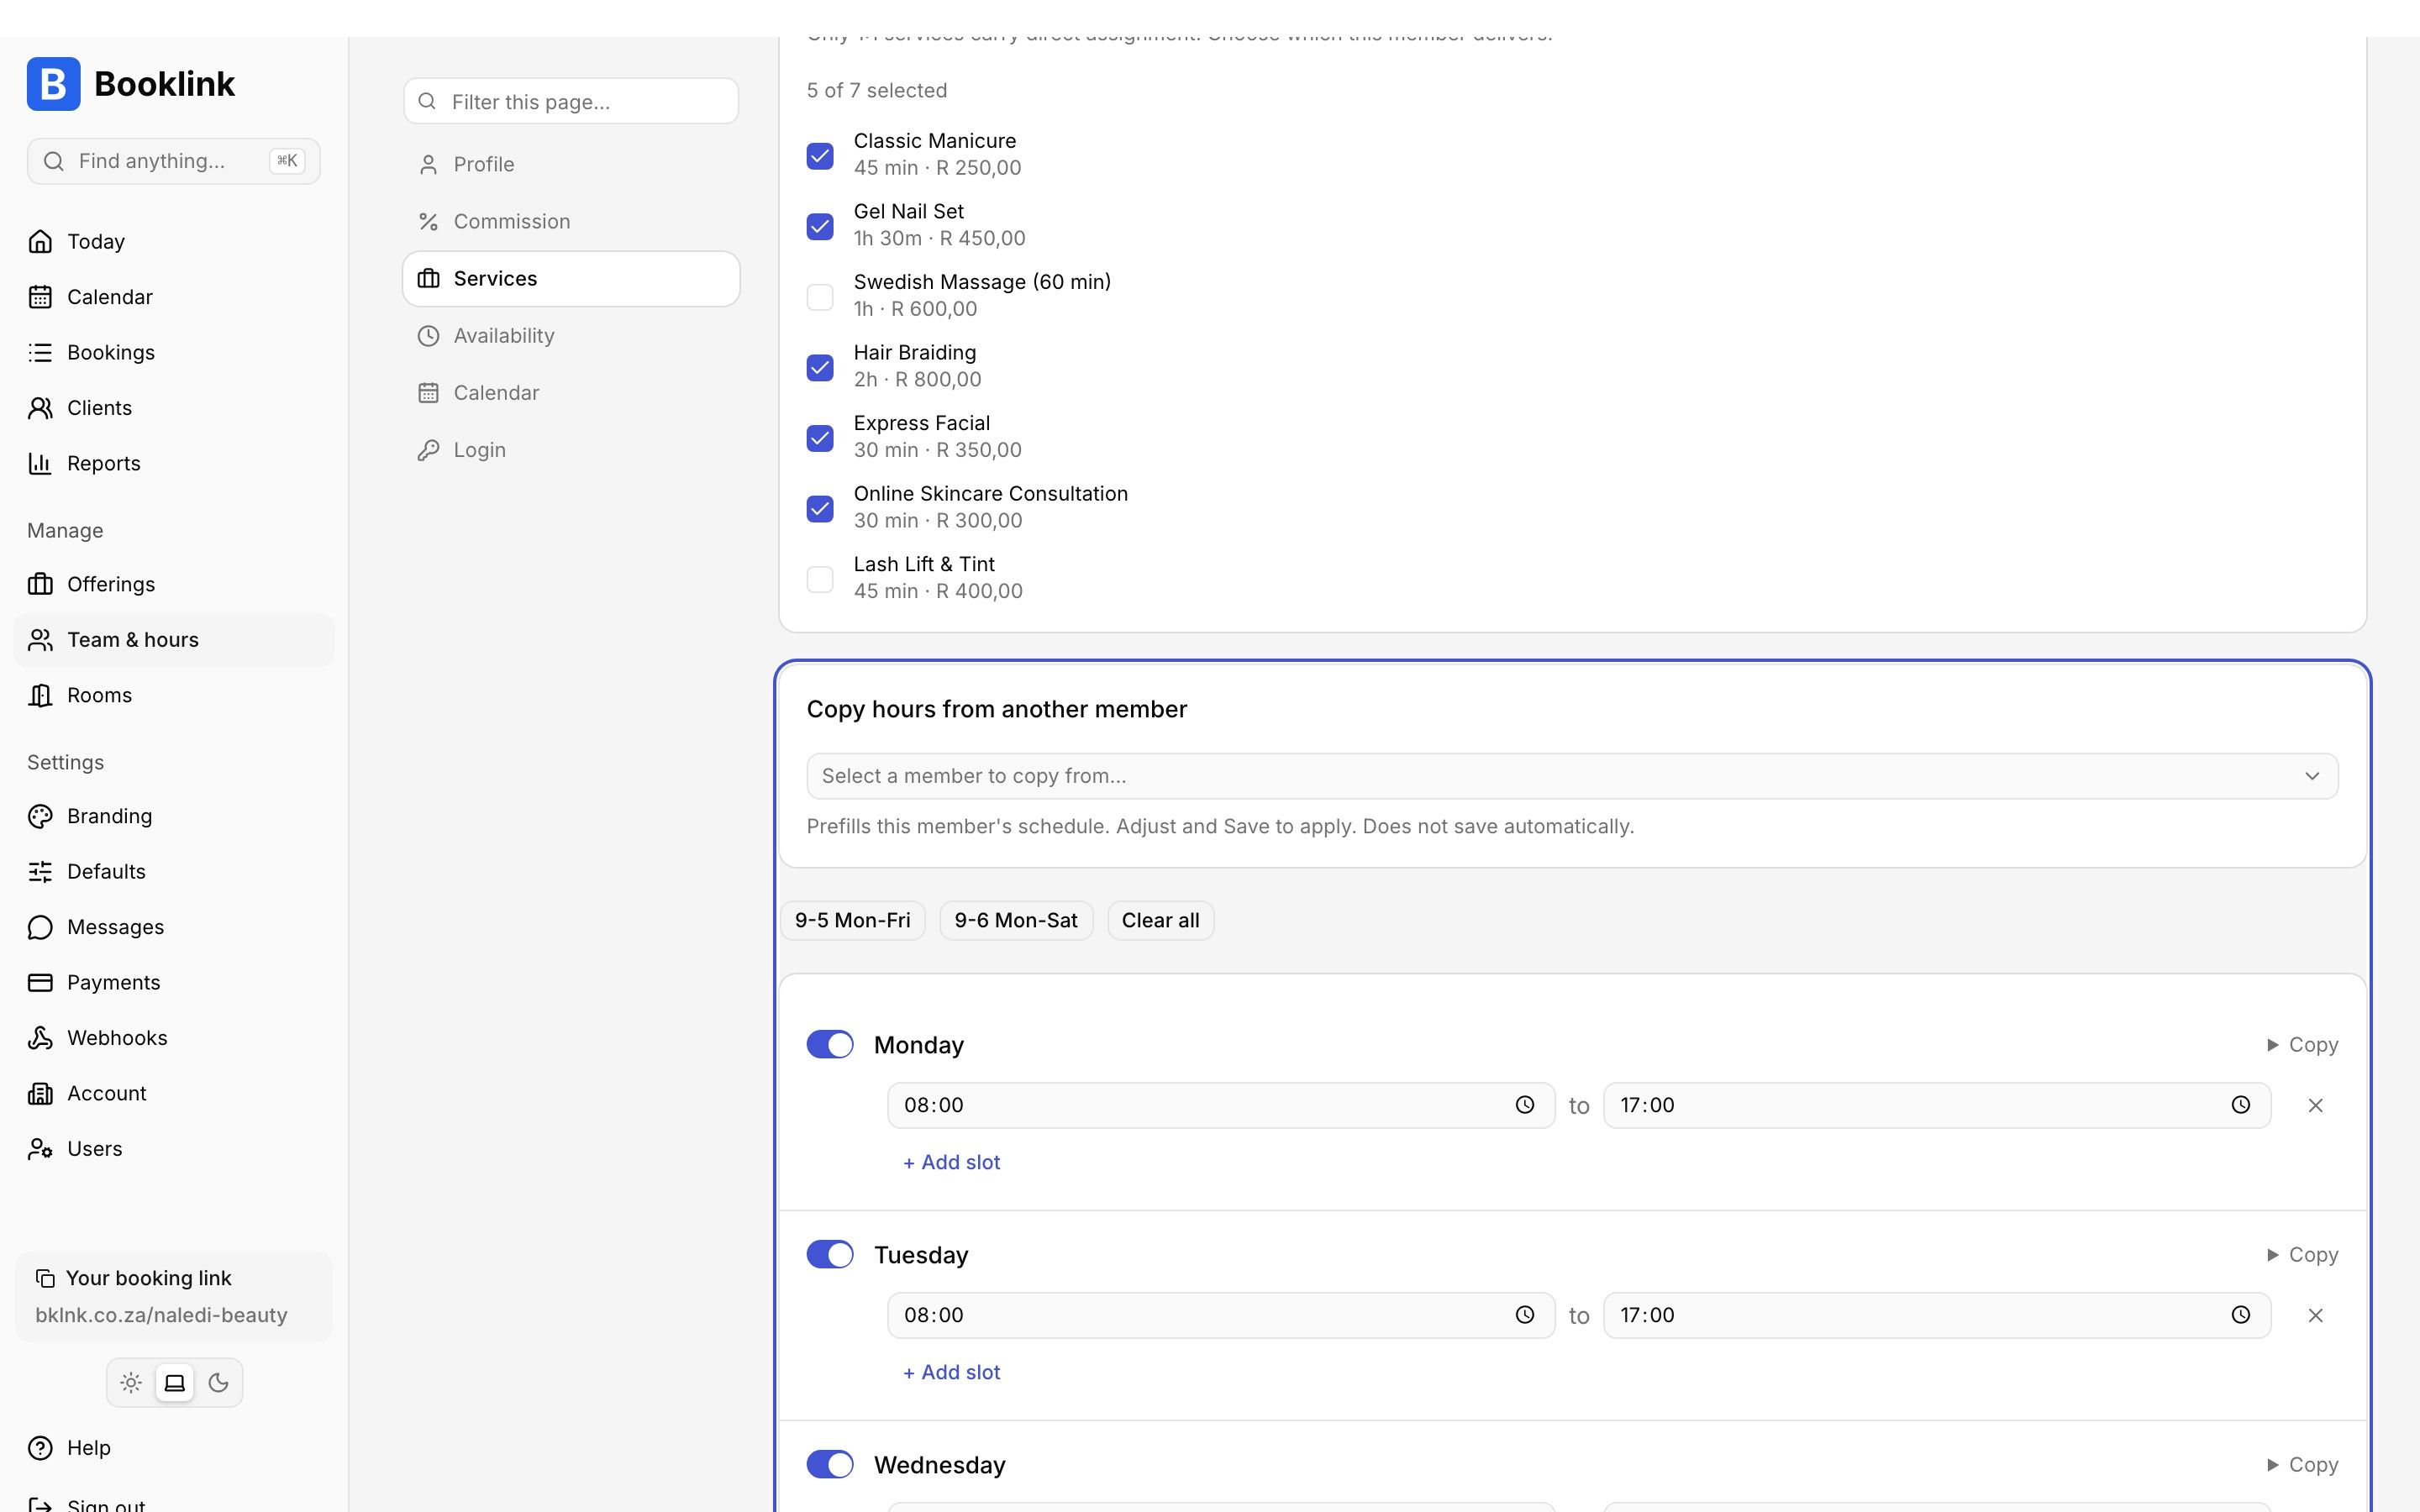Switch to dark theme moon icon
The image size is (2420, 1512).
pyautogui.click(x=218, y=1383)
